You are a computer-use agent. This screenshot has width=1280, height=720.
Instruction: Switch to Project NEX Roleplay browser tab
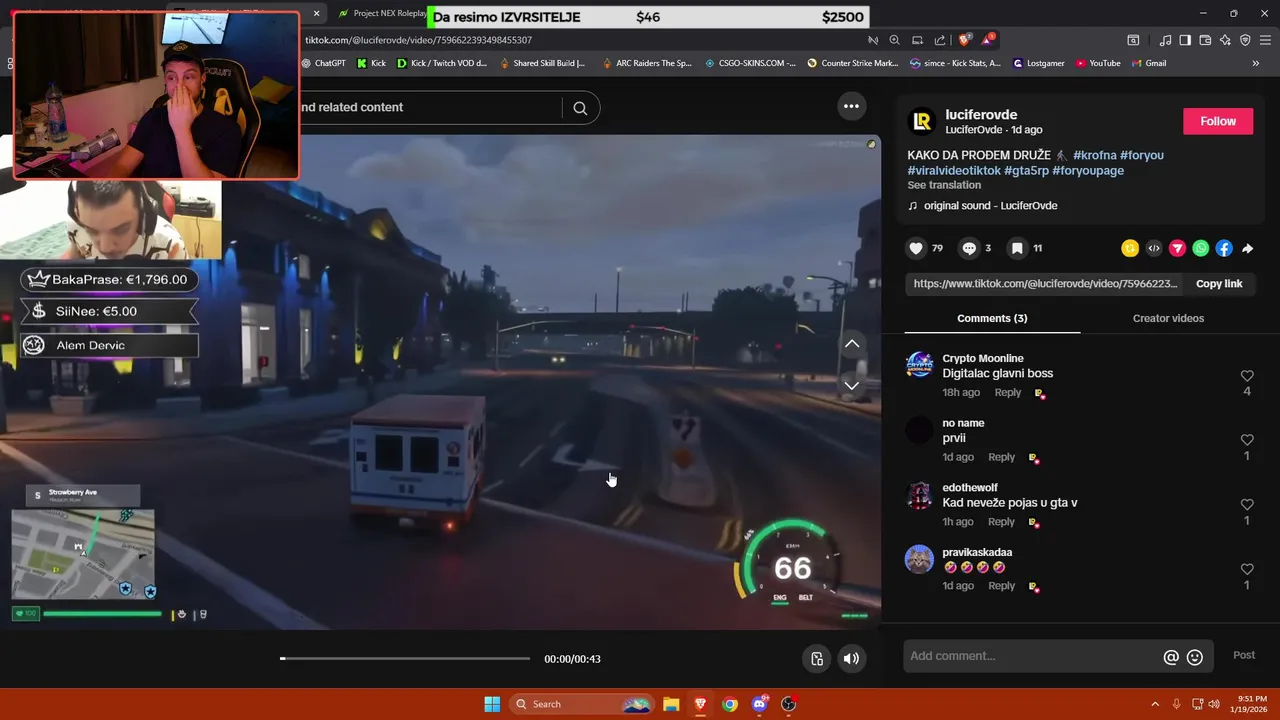pos(383,13)
